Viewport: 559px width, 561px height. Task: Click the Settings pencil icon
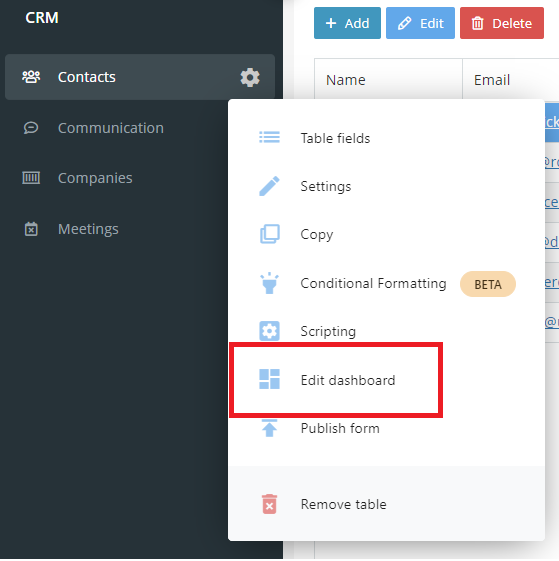[x=269, y=186]
